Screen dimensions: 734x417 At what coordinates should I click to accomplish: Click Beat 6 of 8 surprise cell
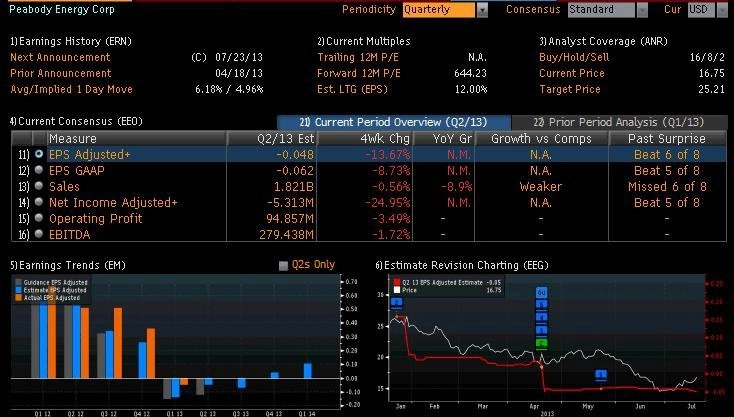click(667, 154)
